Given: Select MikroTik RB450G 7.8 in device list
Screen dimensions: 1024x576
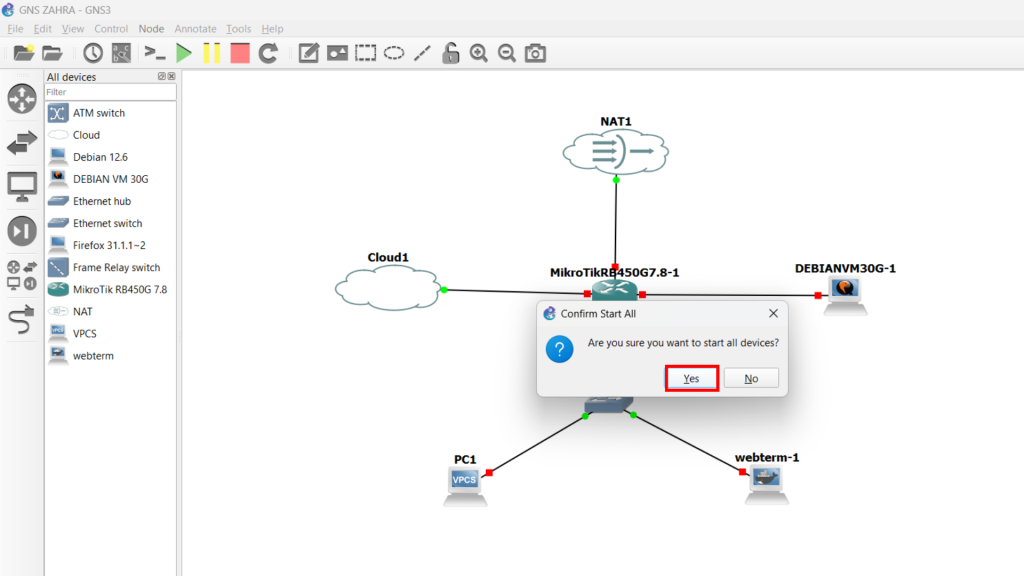Looking at the screenshot, I should [x=119, y=289].
